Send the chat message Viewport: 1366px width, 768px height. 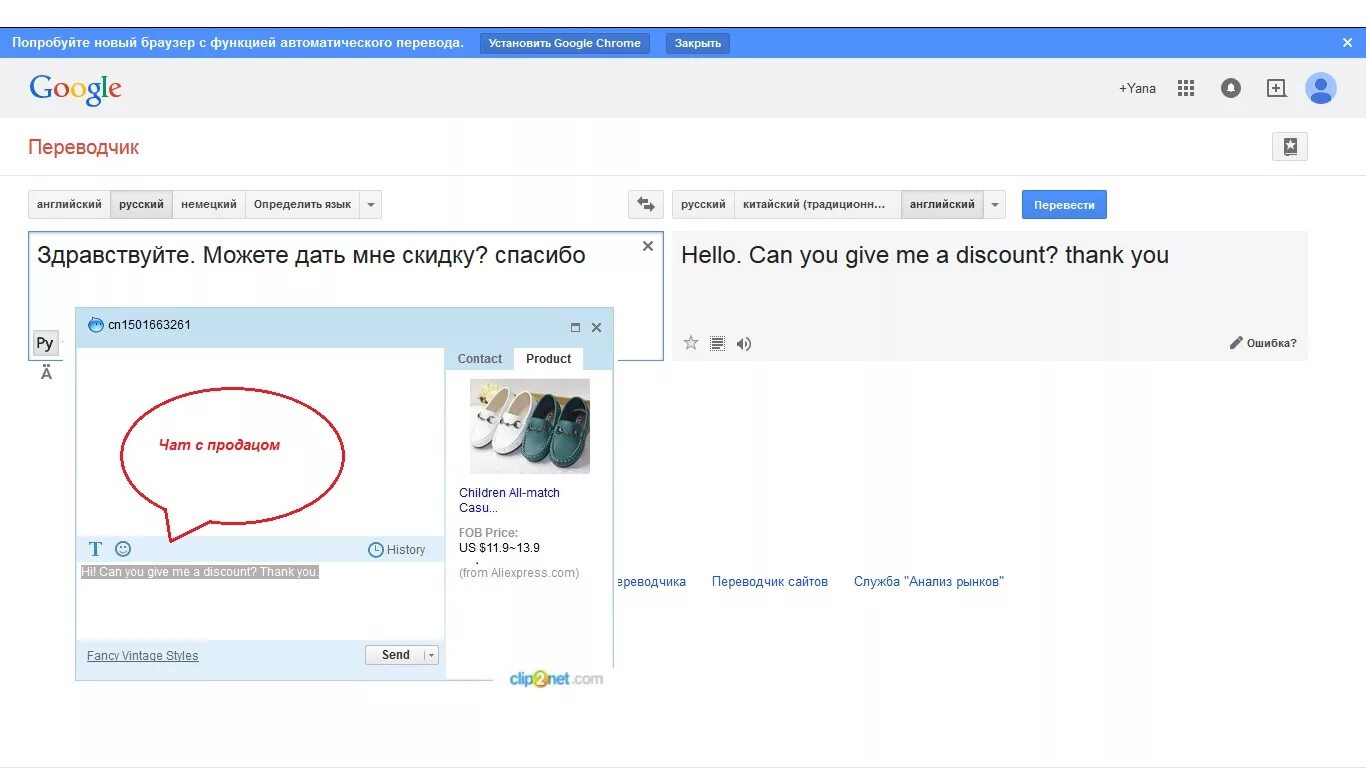click(x=395, y=655)
